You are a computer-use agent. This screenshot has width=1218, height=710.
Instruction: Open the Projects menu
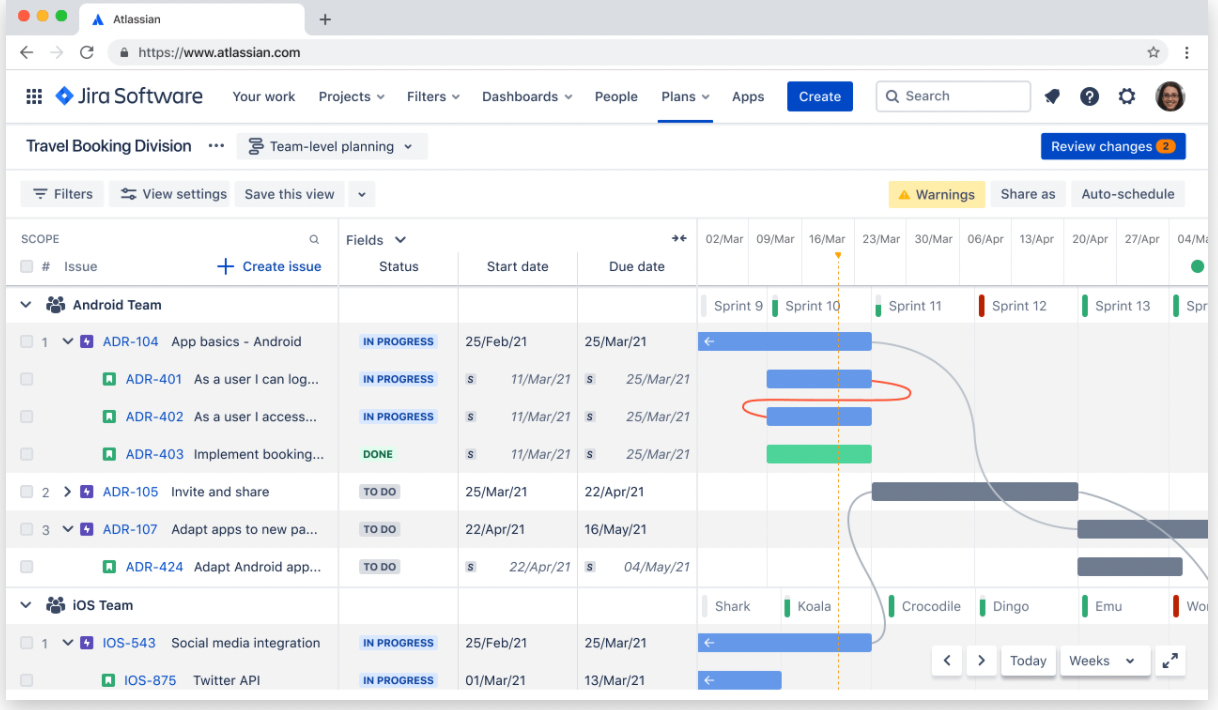[x=351, y=96]
